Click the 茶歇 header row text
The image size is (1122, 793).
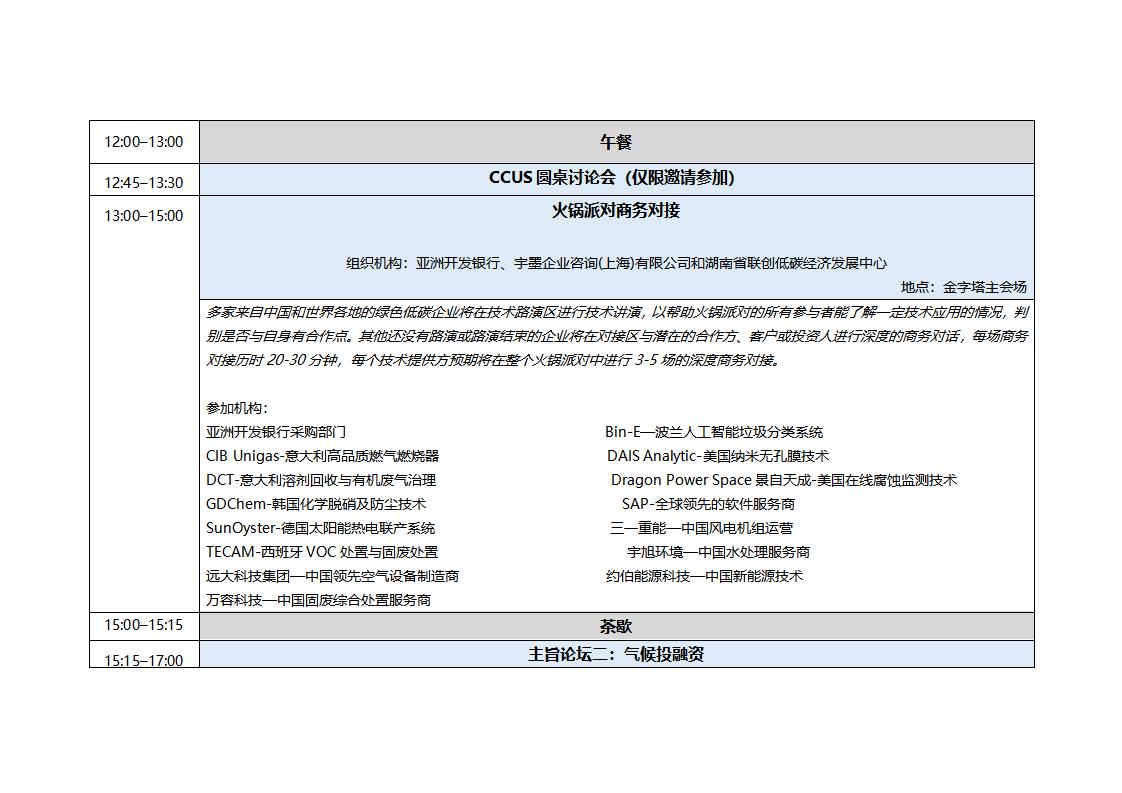click(616, 626)
